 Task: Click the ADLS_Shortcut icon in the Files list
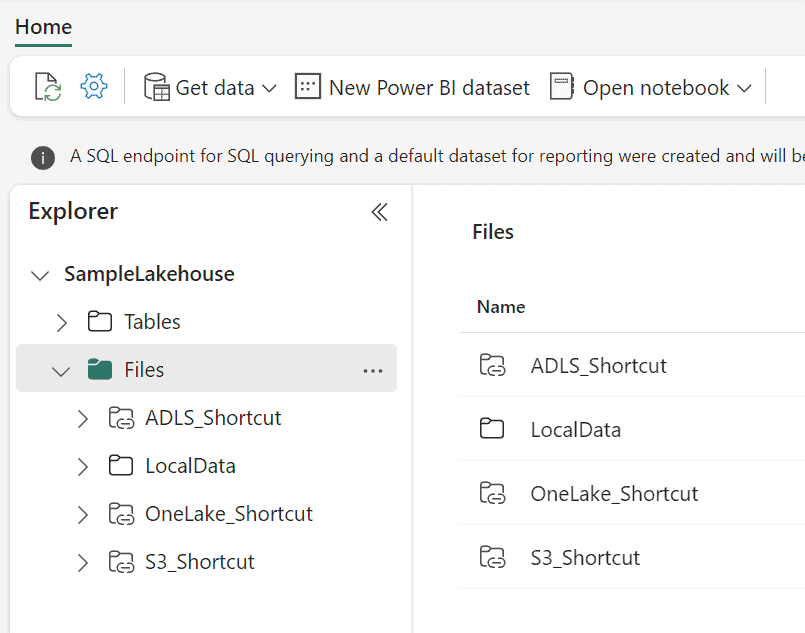pos(492,366)
